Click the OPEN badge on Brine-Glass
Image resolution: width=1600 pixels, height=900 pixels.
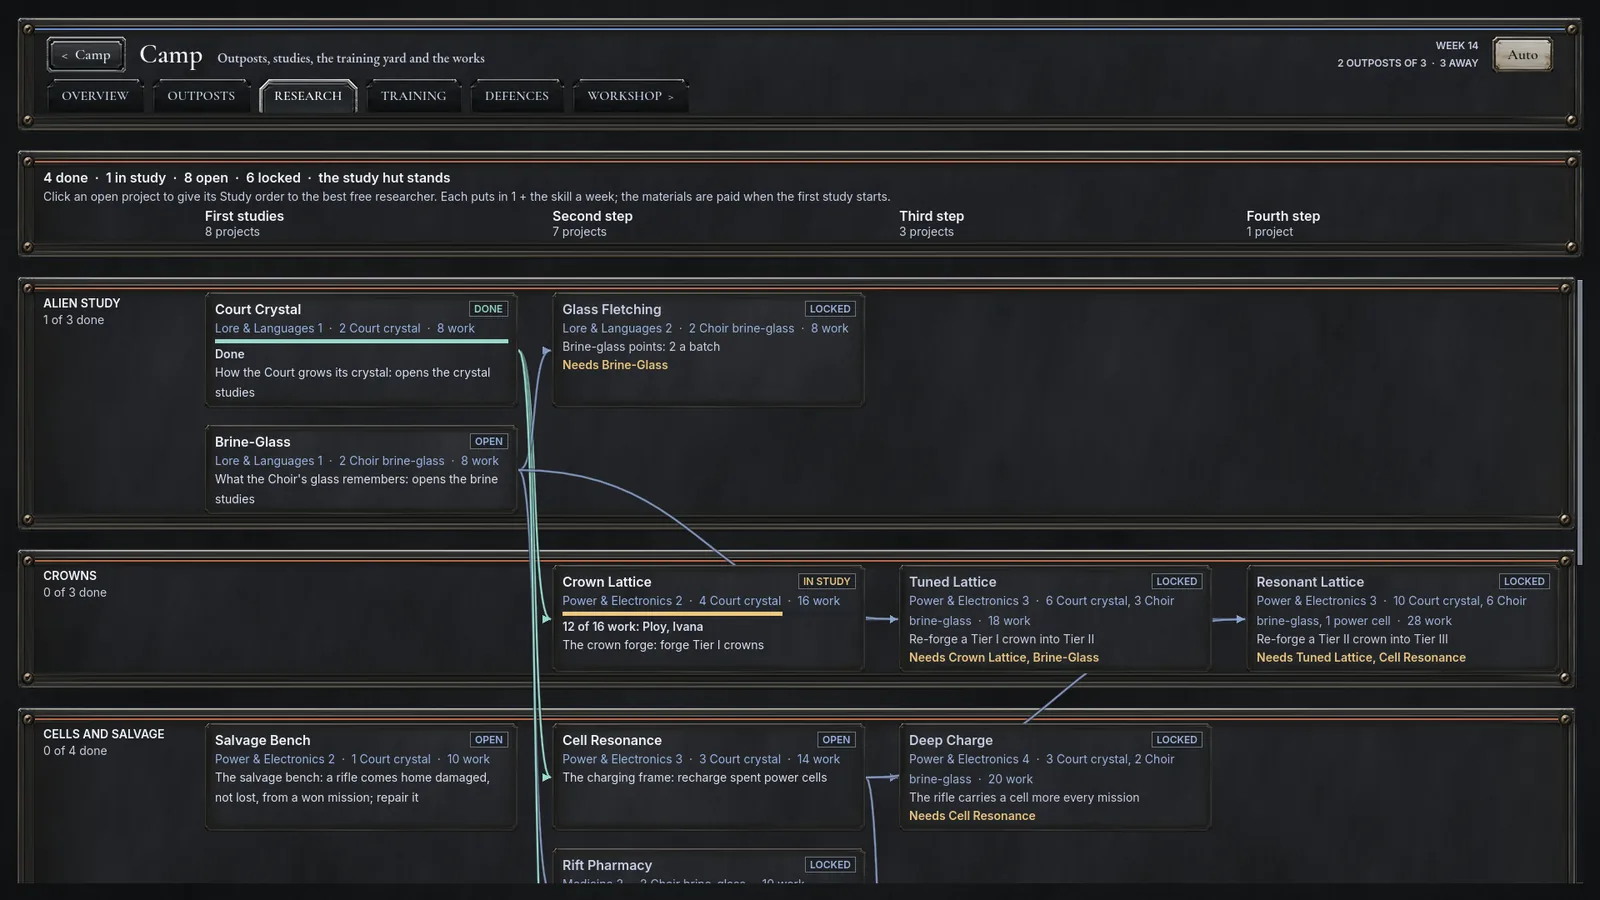[489, 441]
